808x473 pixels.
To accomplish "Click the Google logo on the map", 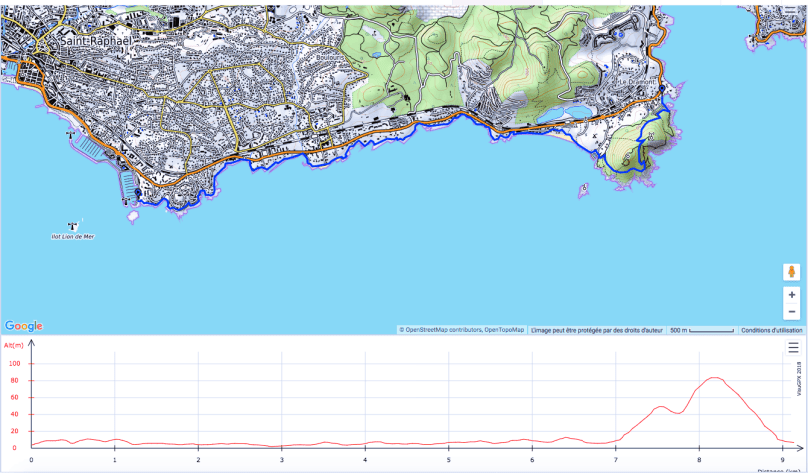I will 23,326.
